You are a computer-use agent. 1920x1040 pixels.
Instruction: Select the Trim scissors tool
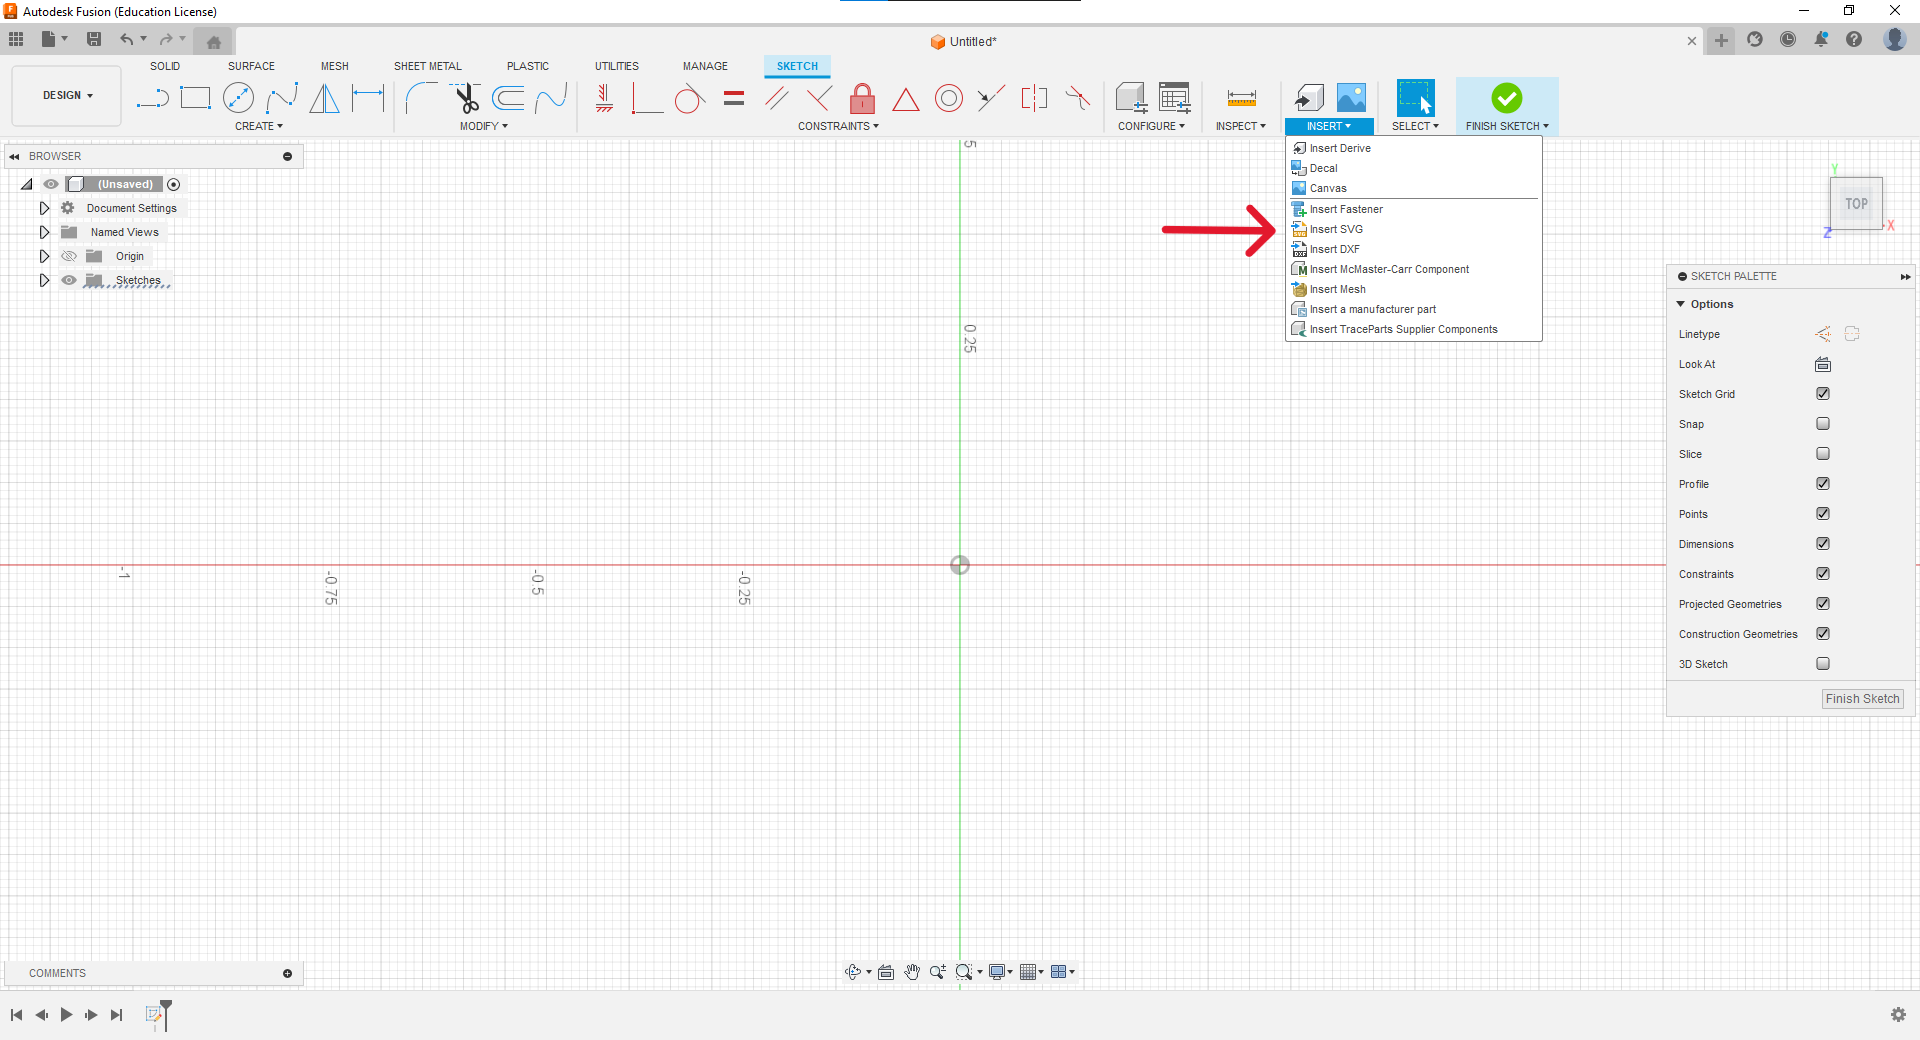point(466,98)
